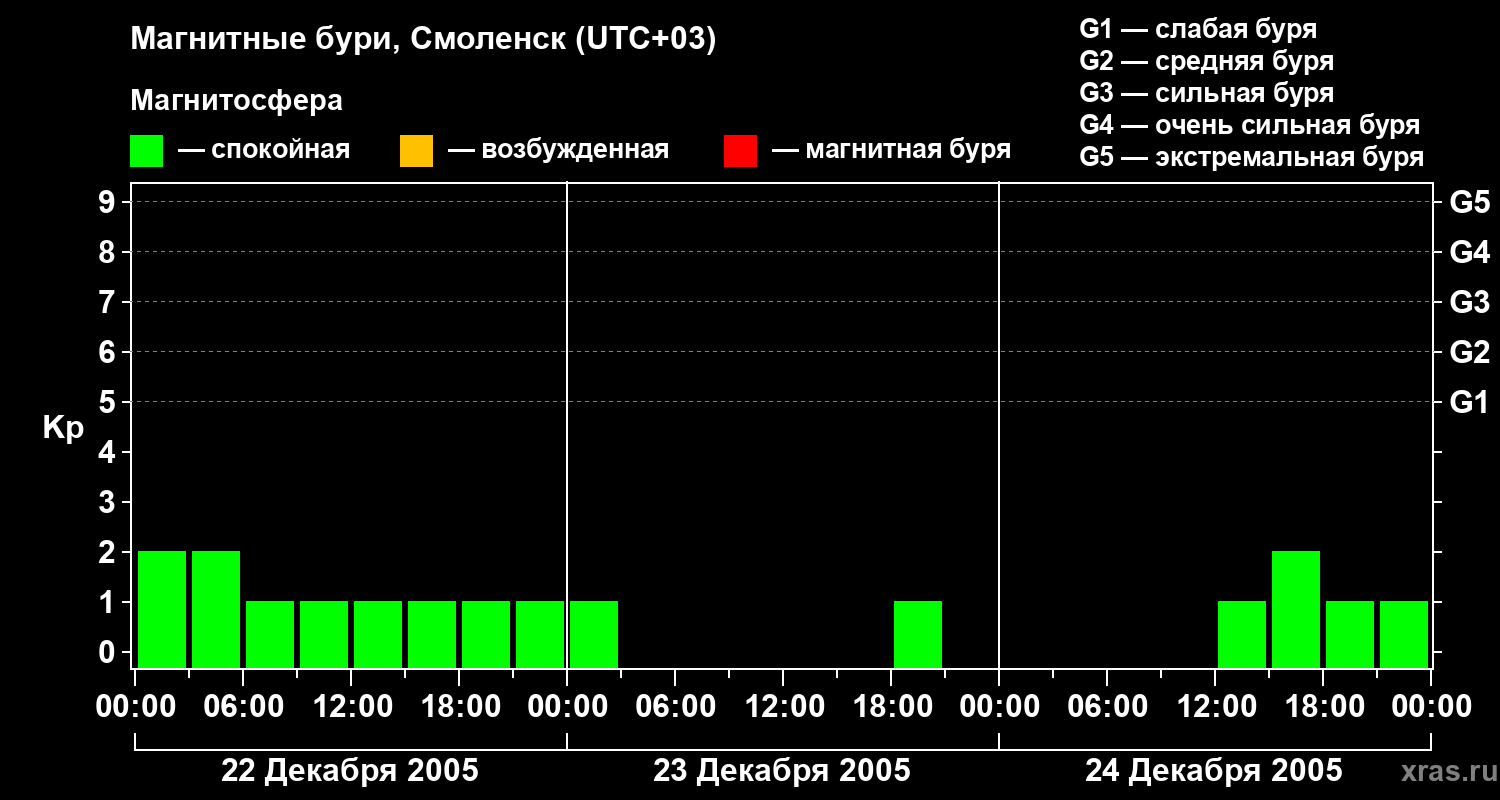Click the '22 Декабря 2005' date label
This screenshot has width=1500, height=800.
(350, 771)
